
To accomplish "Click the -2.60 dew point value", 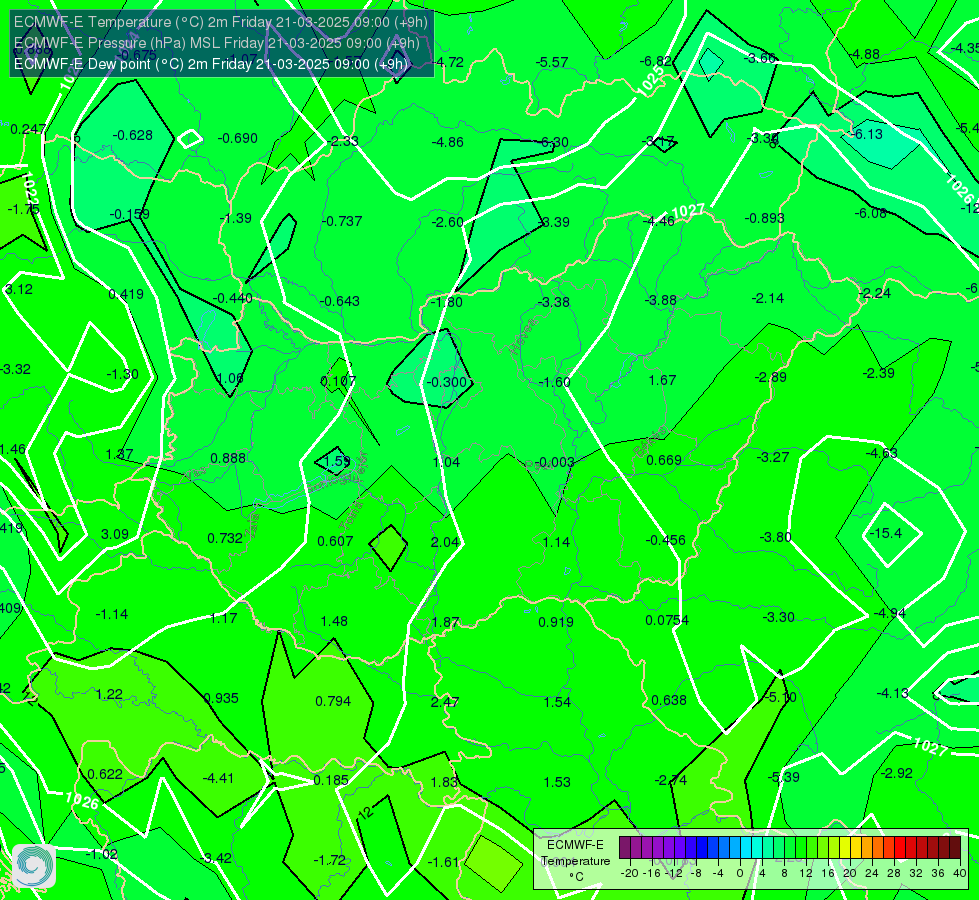I will click(448, 222).
